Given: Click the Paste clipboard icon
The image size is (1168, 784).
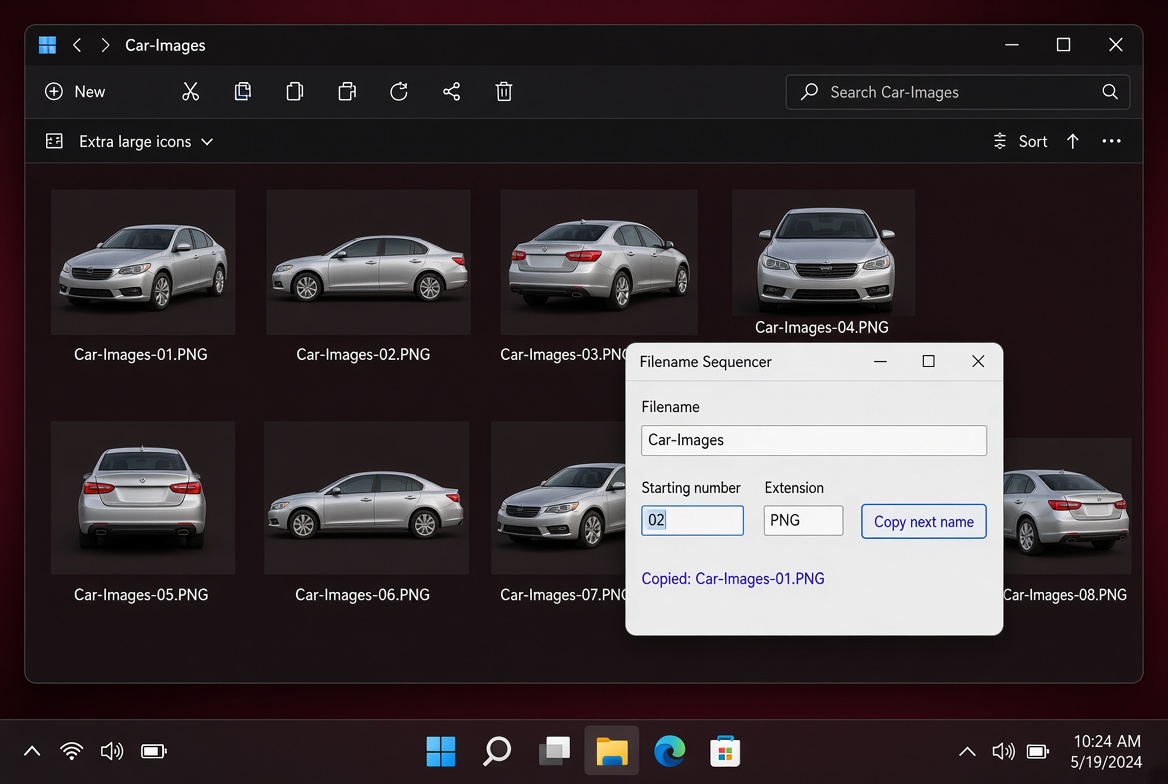Looking at the screenshot, I should point(295,92).
